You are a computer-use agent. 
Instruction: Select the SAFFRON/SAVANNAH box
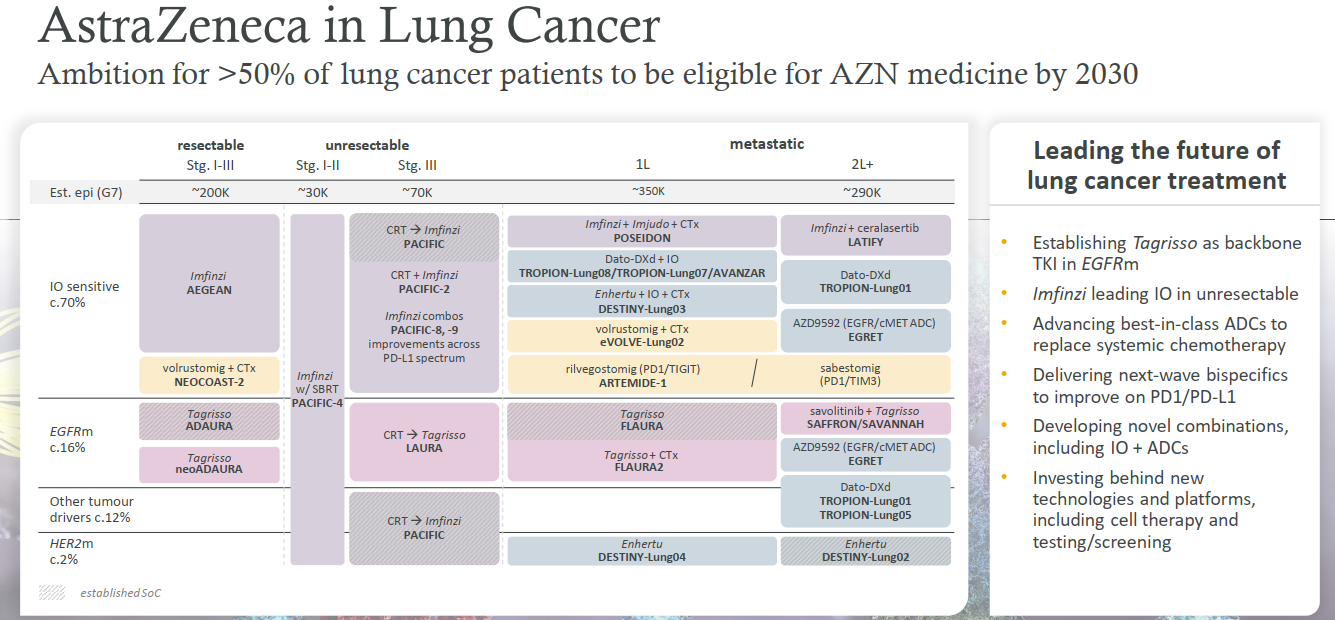(x=865, y=418)
